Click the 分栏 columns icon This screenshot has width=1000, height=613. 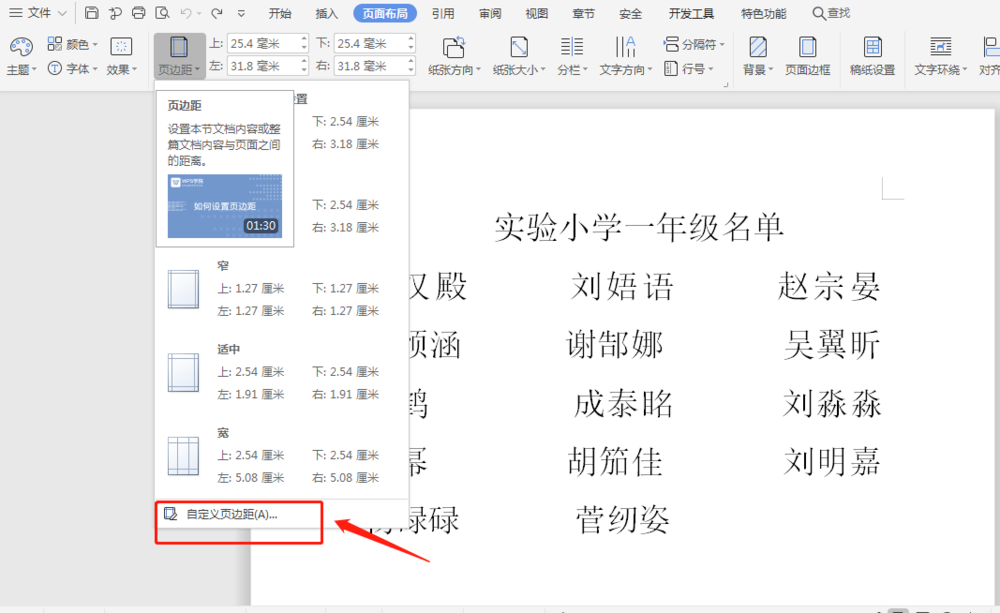[571, 48]
